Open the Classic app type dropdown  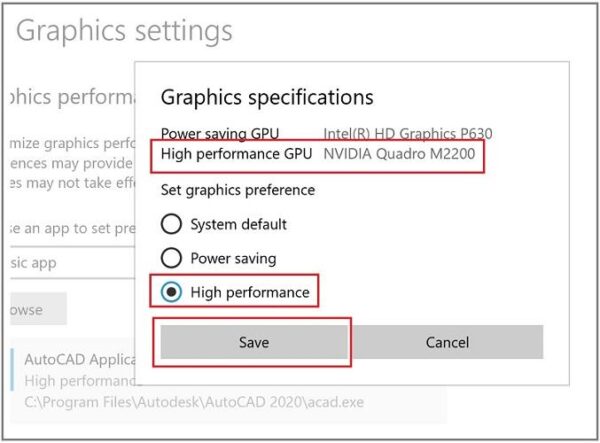(x=70, y=262)
